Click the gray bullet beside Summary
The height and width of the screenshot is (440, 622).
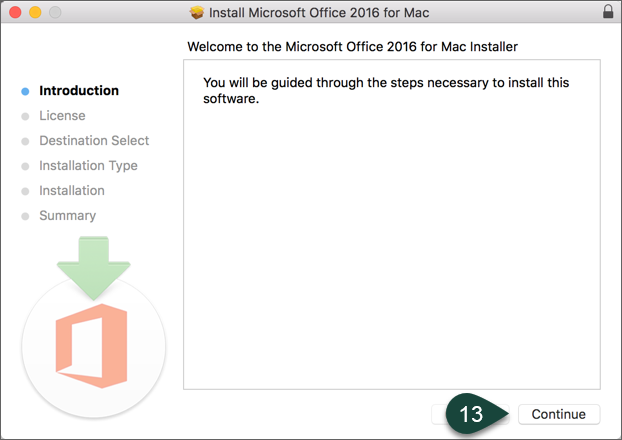(x=25, y=216)
